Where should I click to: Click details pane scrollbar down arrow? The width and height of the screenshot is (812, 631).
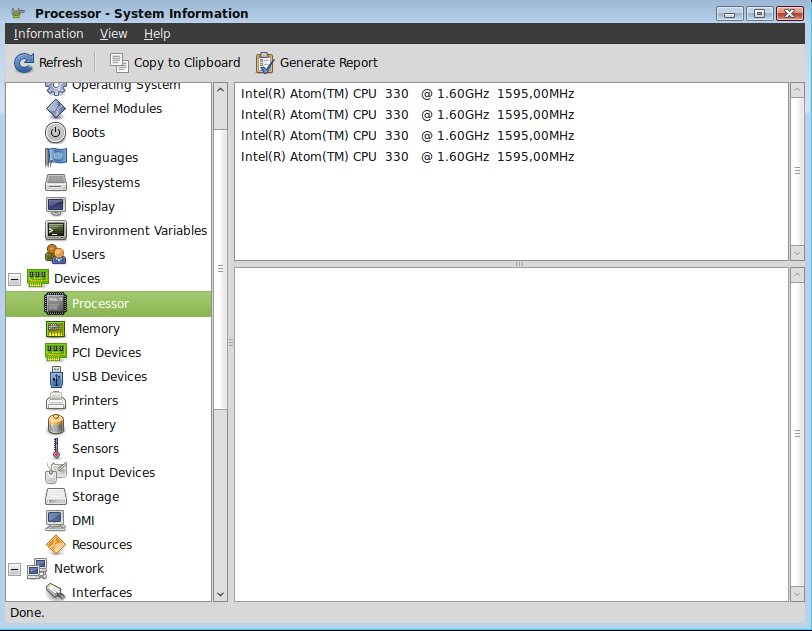tap(798, 594)
